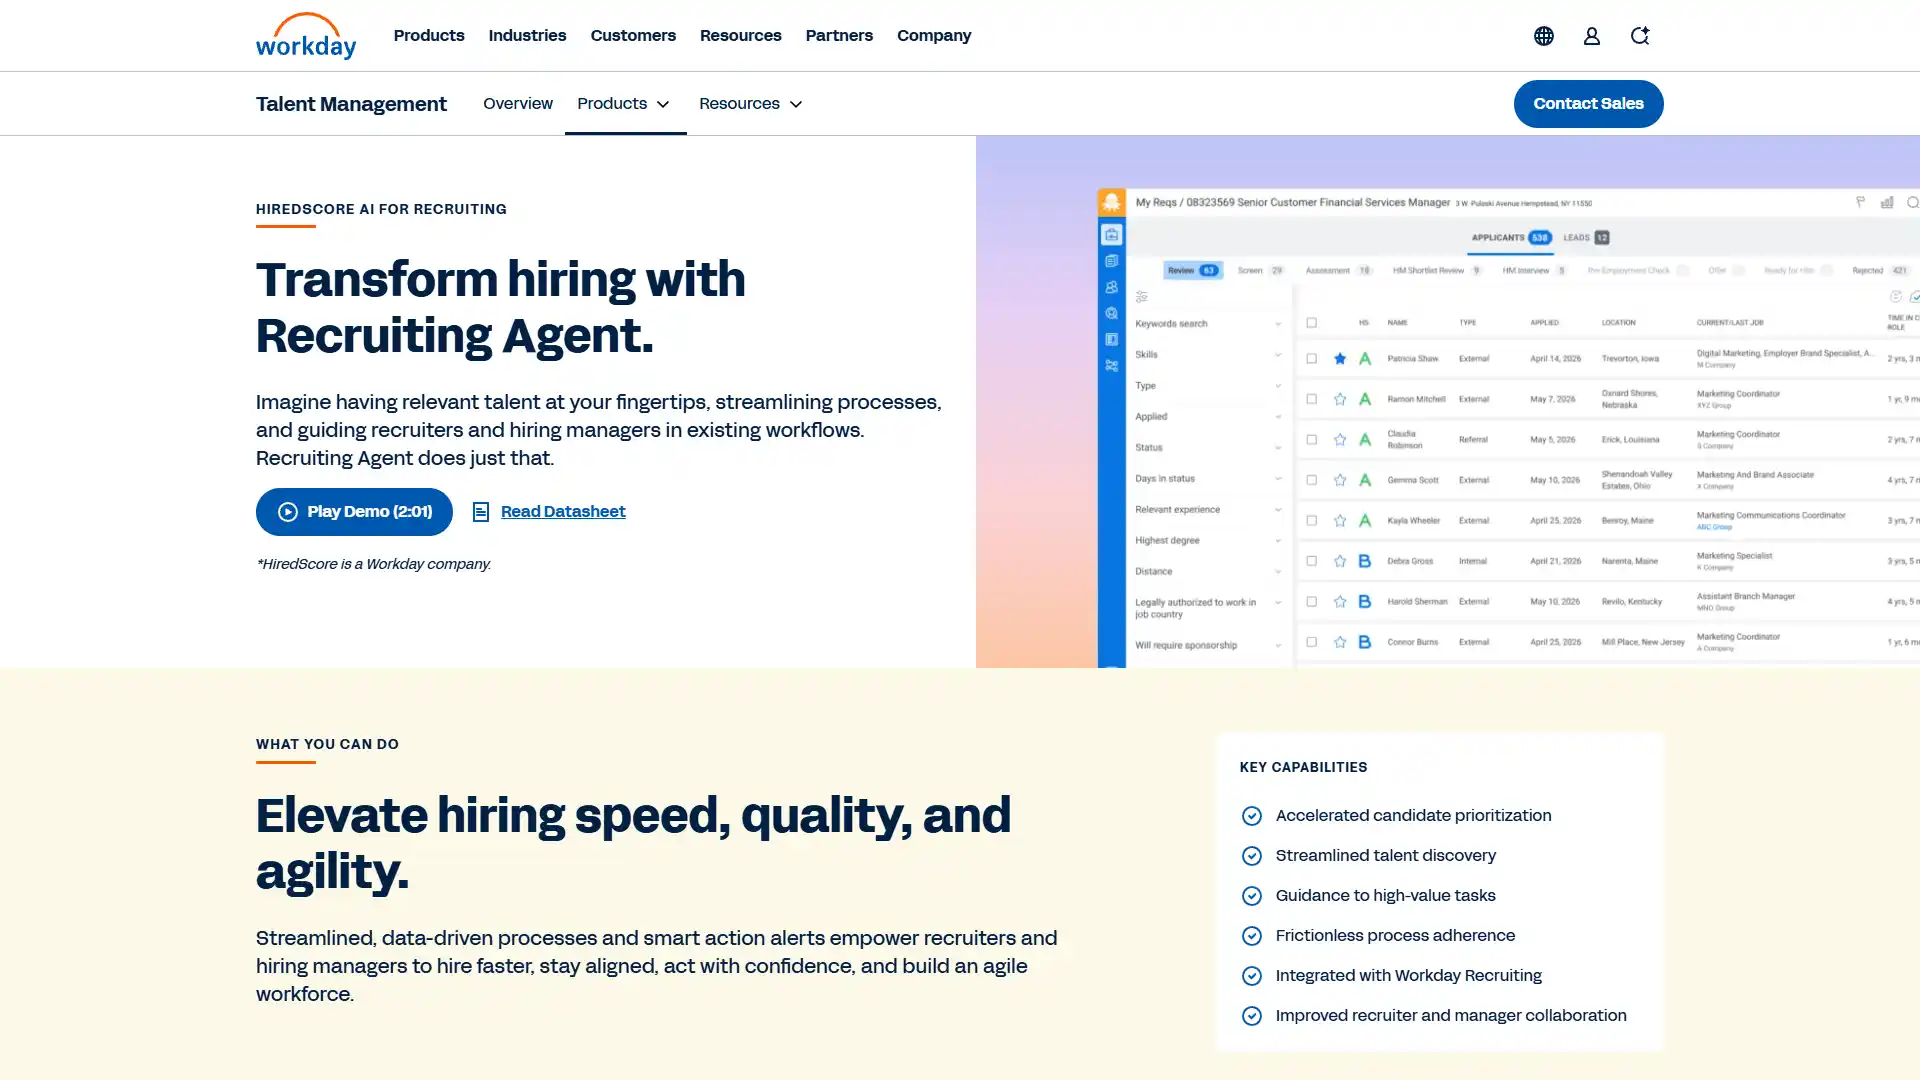Star candidate Harold Sherman
Image resolution: width=1920 pixels, height=1080 pixels.
tap(1340, 601)
